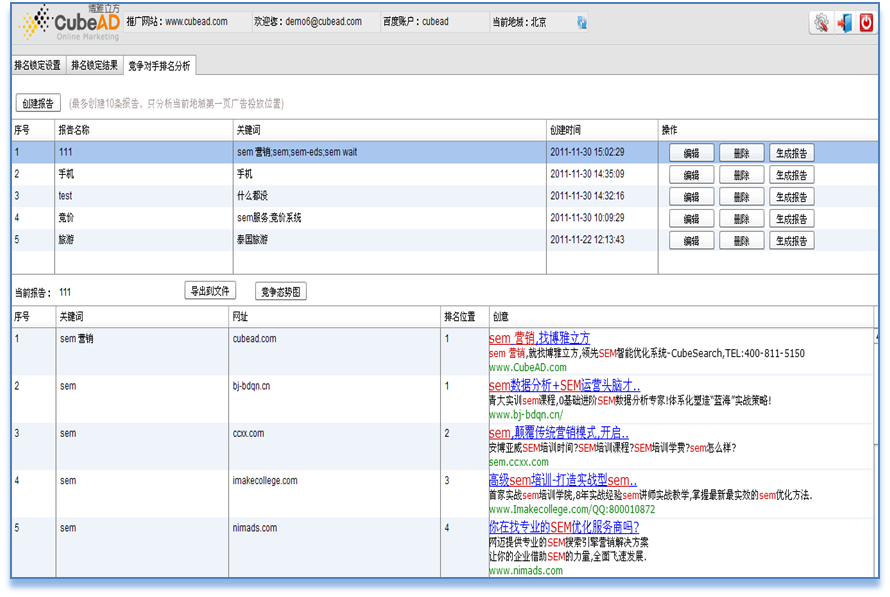890x597 pixels.
Task: Click timestamp '2011-11-30 15:02:29'
Action: (x=587, y=152)
